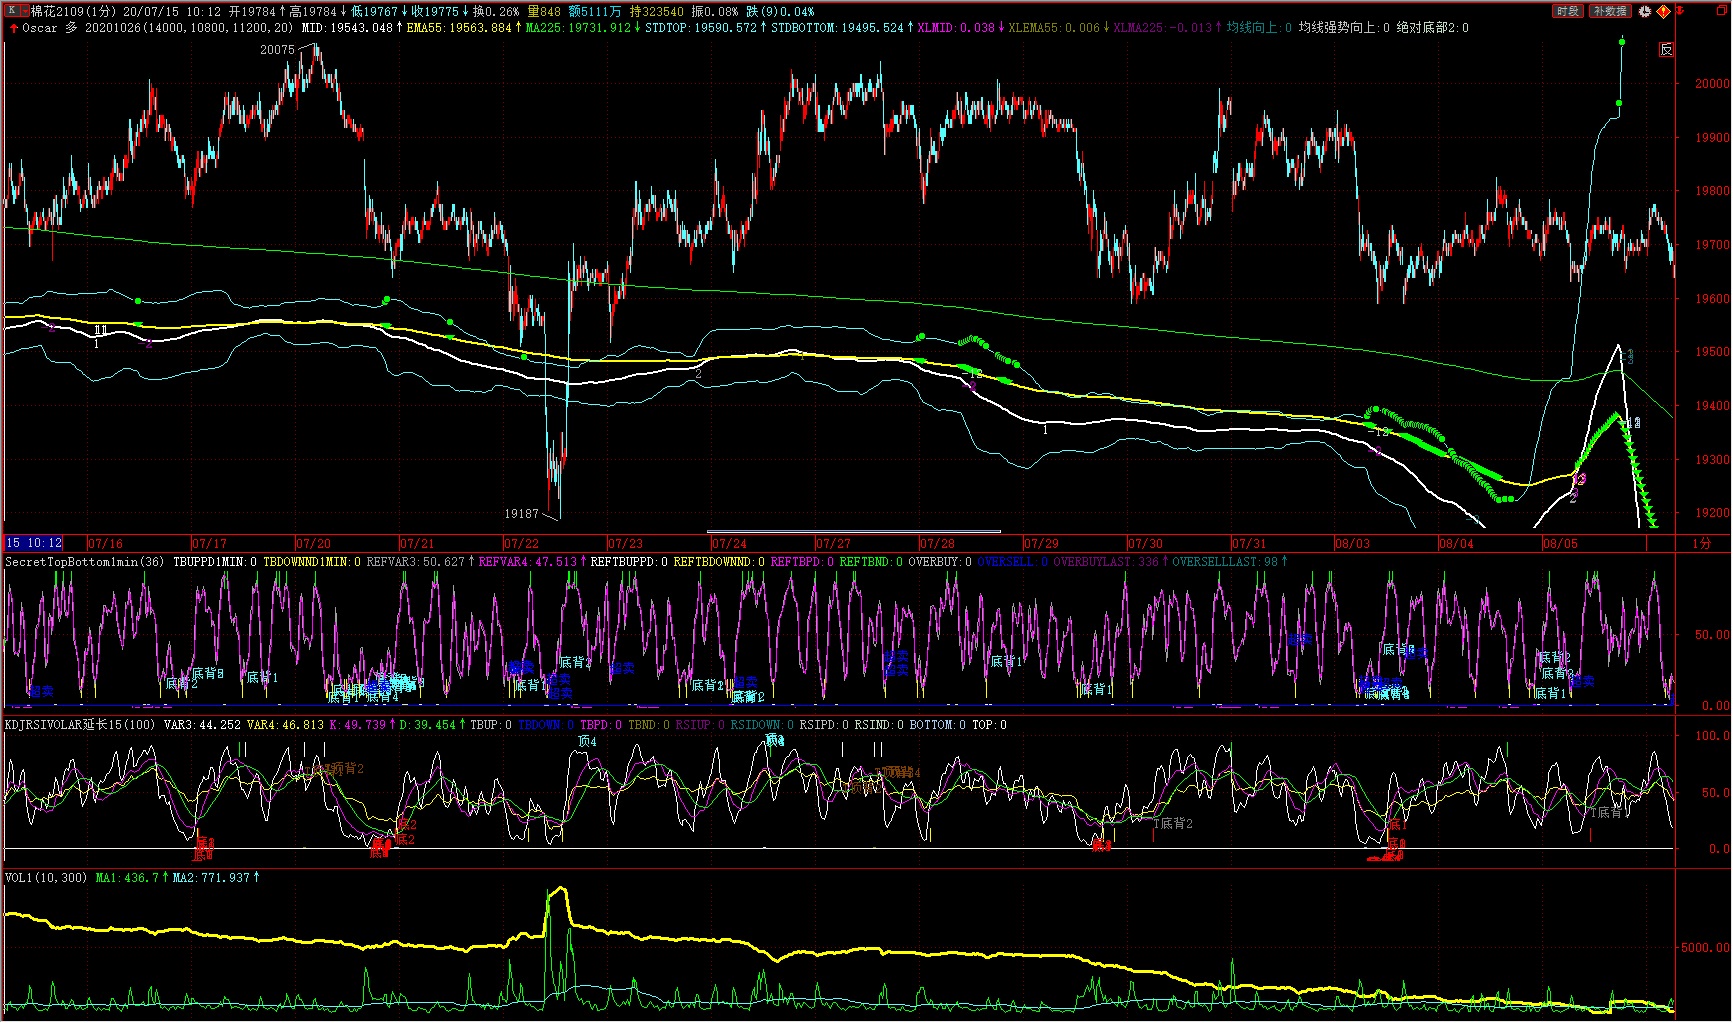
Task: Click the red up-arrow beside Oscar indicator
Action: pos(13,28)
